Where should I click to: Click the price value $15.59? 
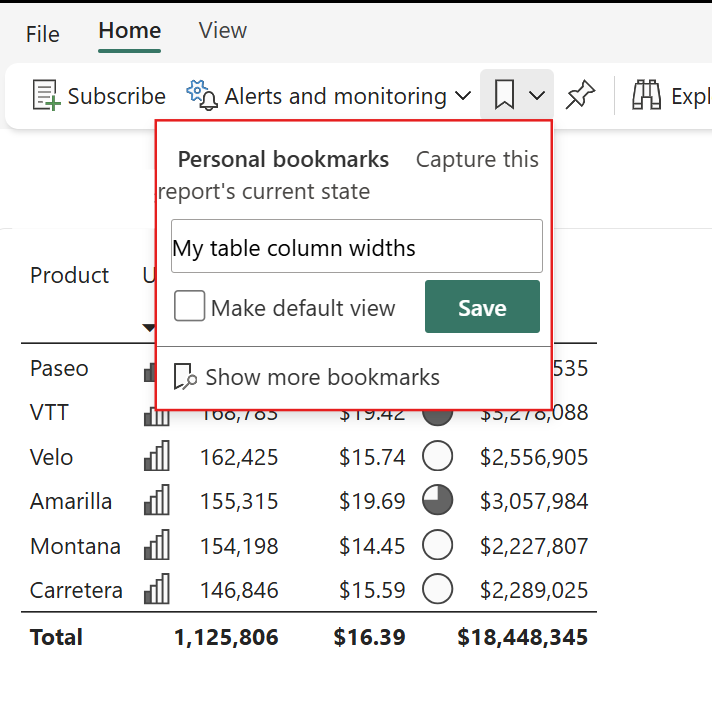372,591
